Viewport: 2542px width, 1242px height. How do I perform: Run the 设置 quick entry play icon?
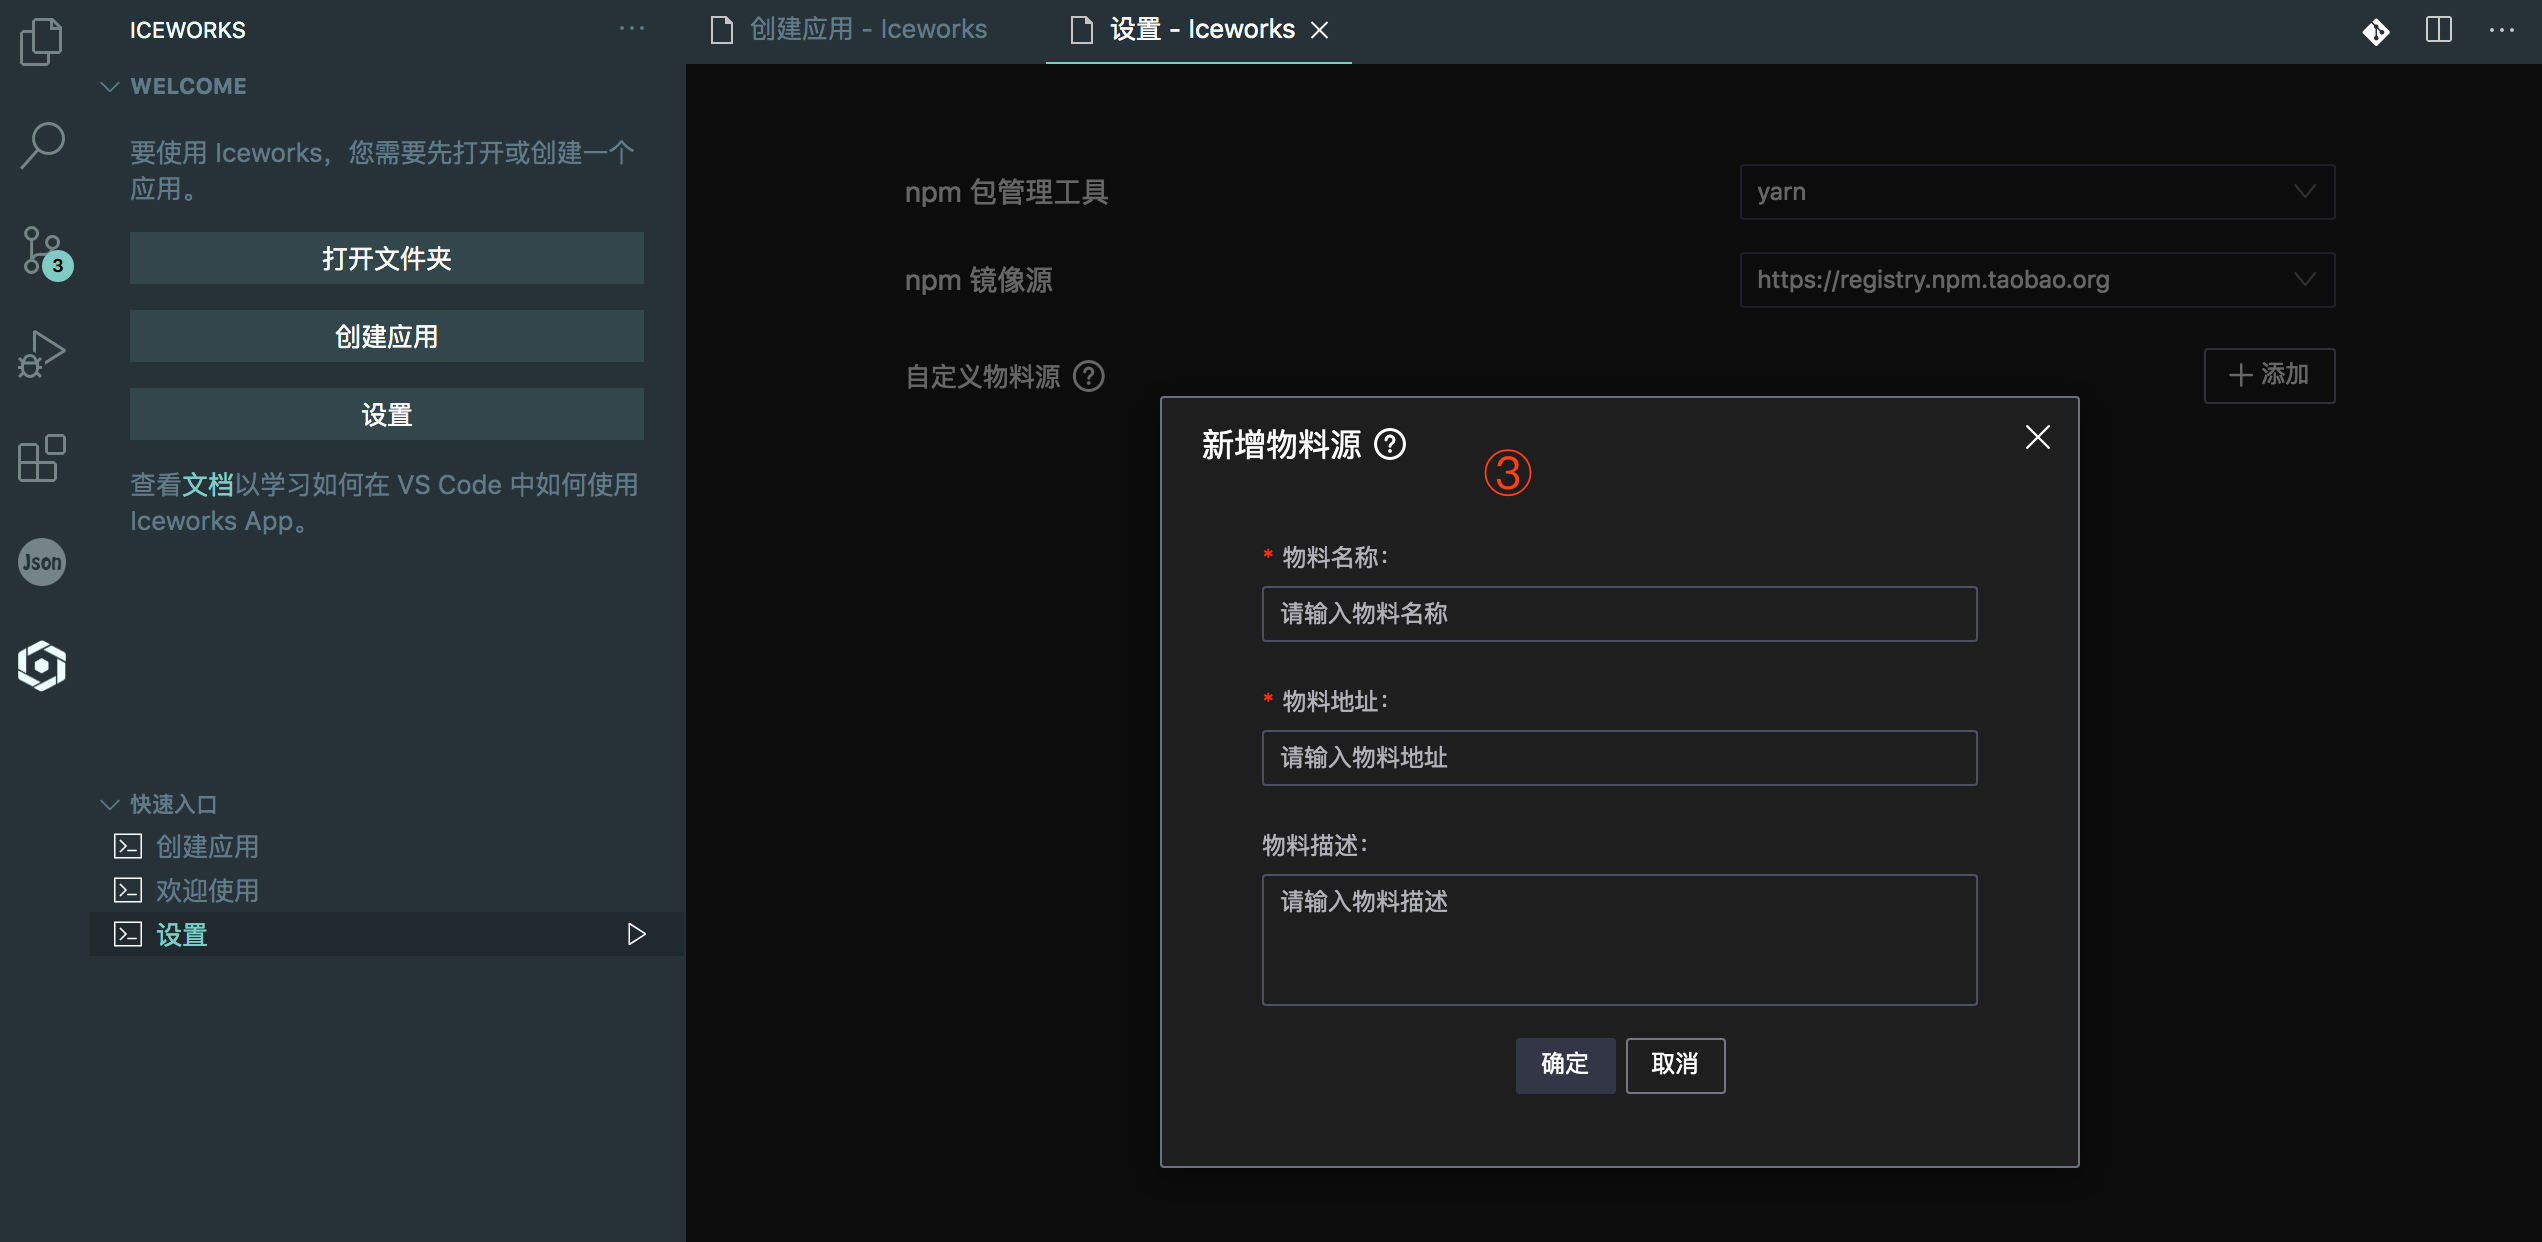point(636,934)
